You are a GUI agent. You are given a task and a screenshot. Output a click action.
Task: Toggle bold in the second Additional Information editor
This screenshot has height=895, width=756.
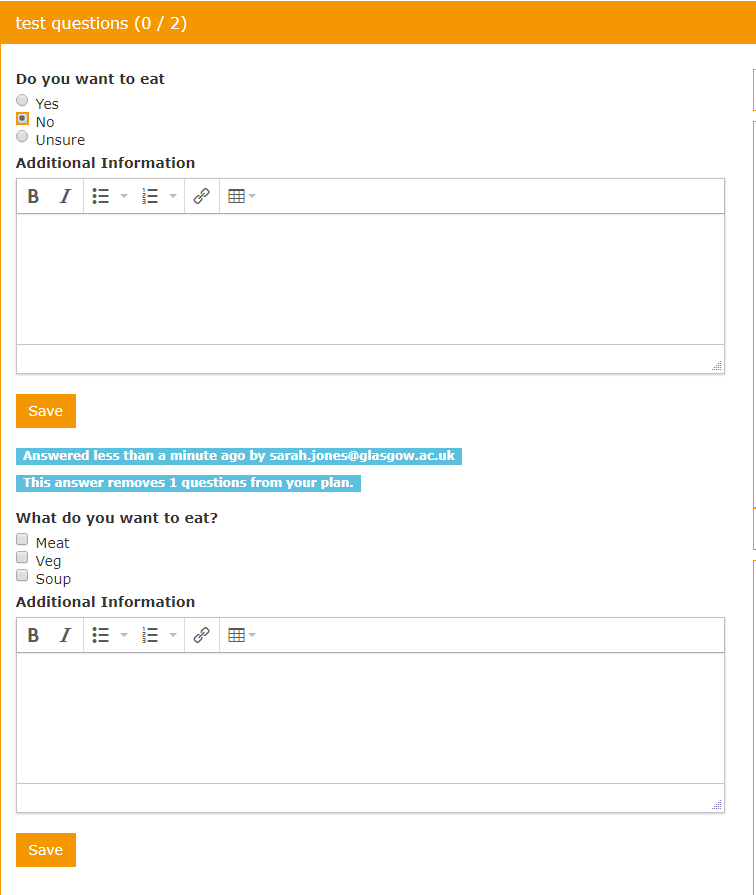pos(33,635)
